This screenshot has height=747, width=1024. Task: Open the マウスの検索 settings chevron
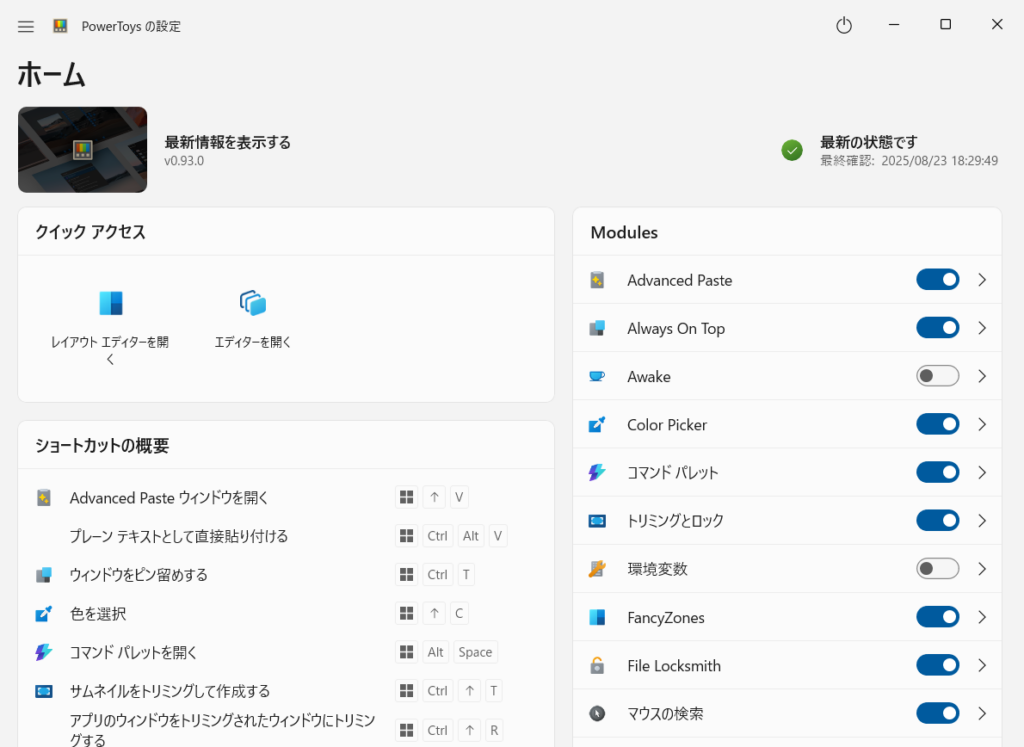click(982, 713)
